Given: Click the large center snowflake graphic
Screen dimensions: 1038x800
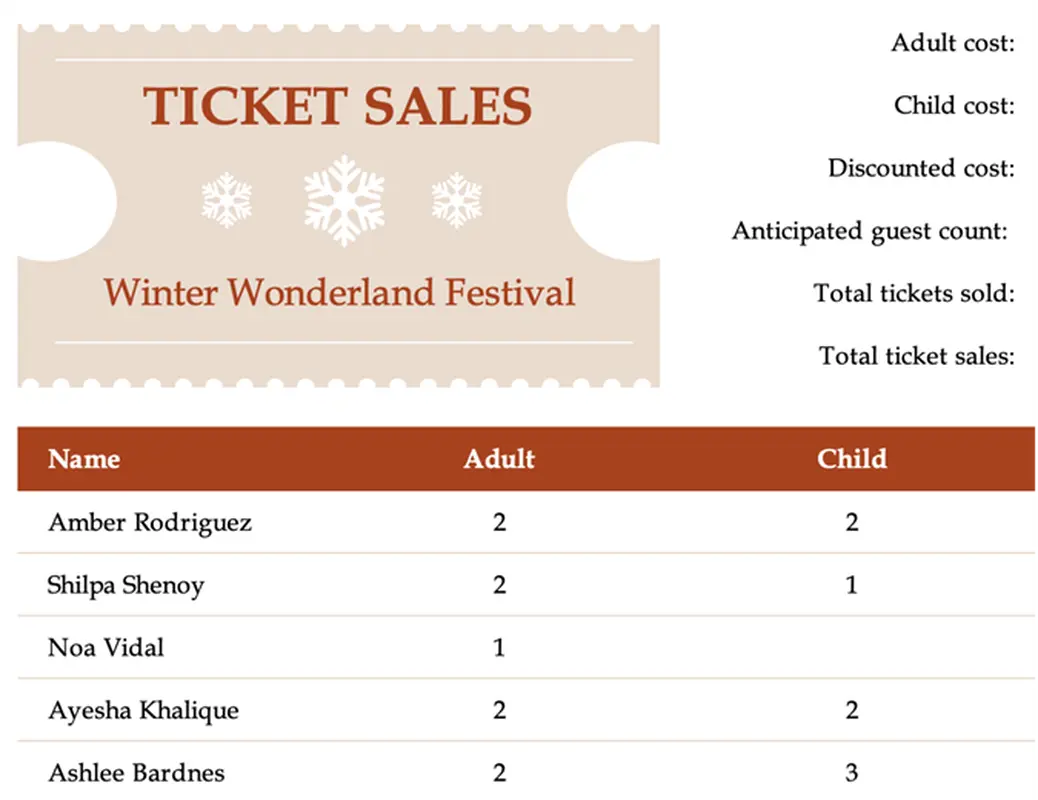Looking at the screenshot, I should 344,200.
